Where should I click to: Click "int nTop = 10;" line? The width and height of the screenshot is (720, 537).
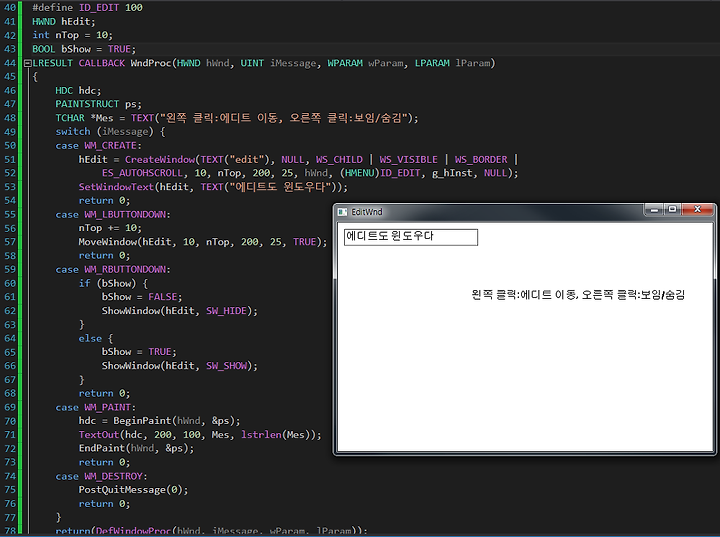(72, 35)
